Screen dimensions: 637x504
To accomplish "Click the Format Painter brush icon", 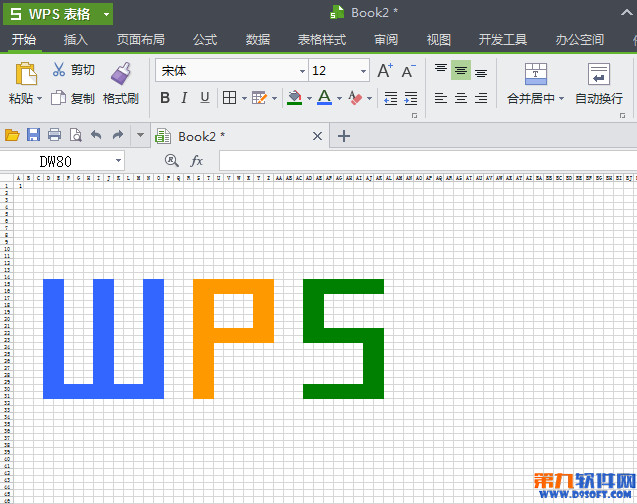I will 121,73.
